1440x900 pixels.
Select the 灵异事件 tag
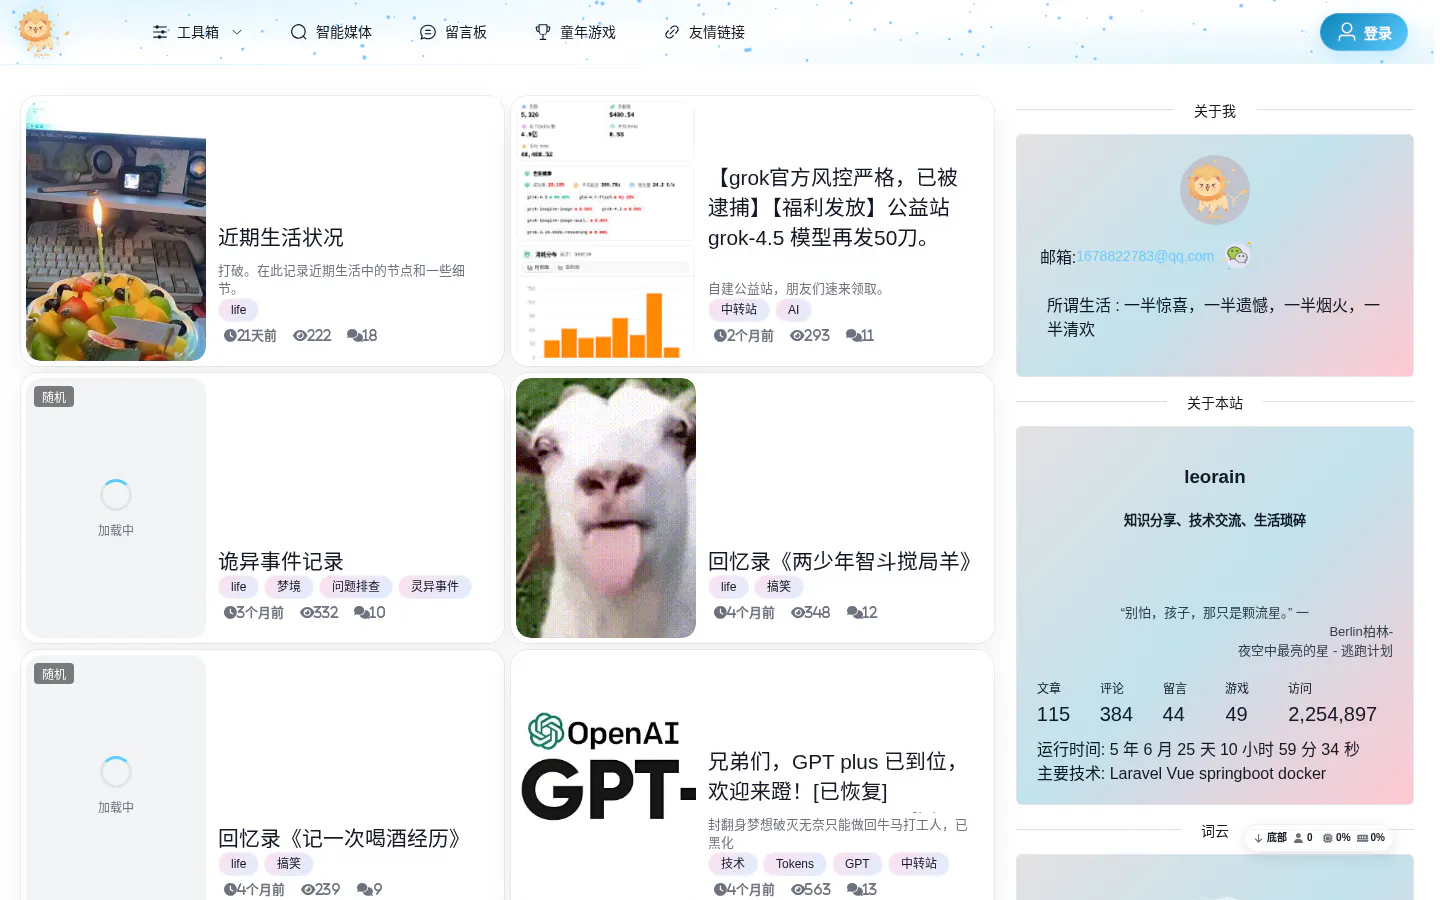coord(435,587)
